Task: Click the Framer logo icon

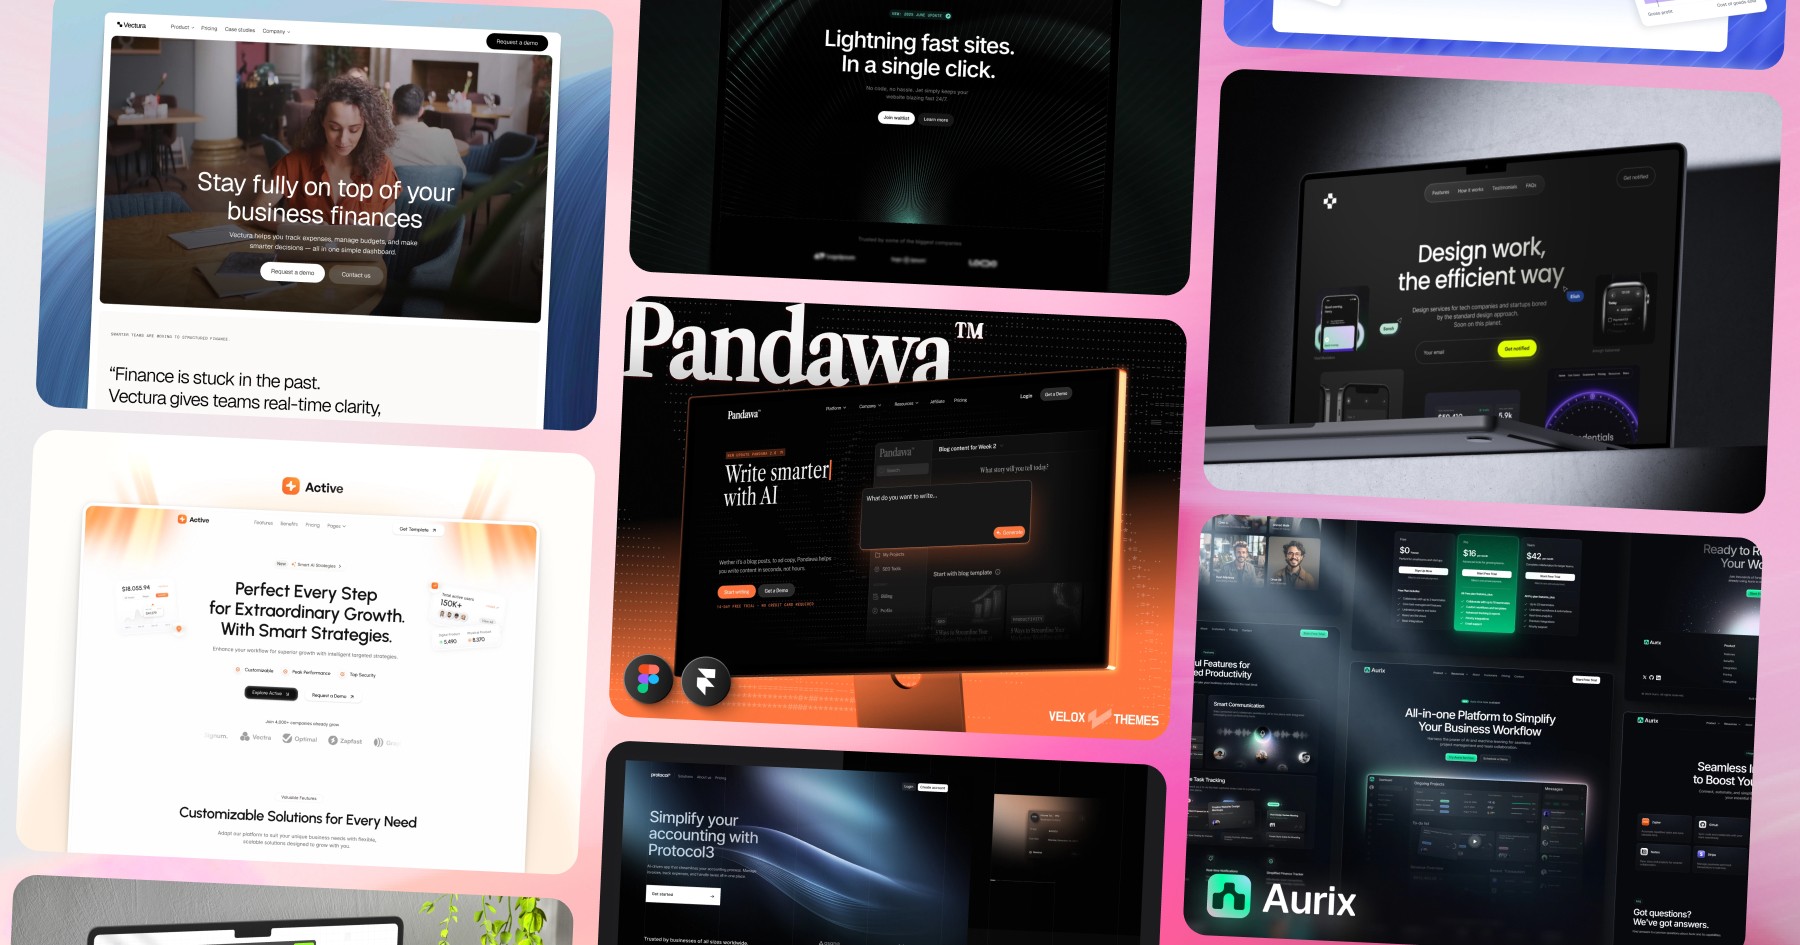Action: [706, 682]
